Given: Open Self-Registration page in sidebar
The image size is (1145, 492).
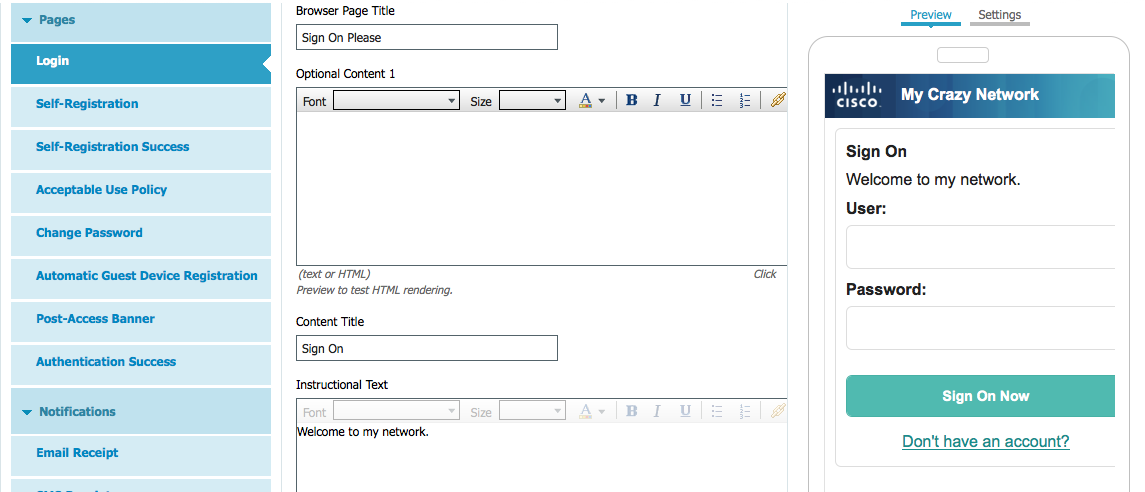Looking at the screenshot, I should coord(87,104).
